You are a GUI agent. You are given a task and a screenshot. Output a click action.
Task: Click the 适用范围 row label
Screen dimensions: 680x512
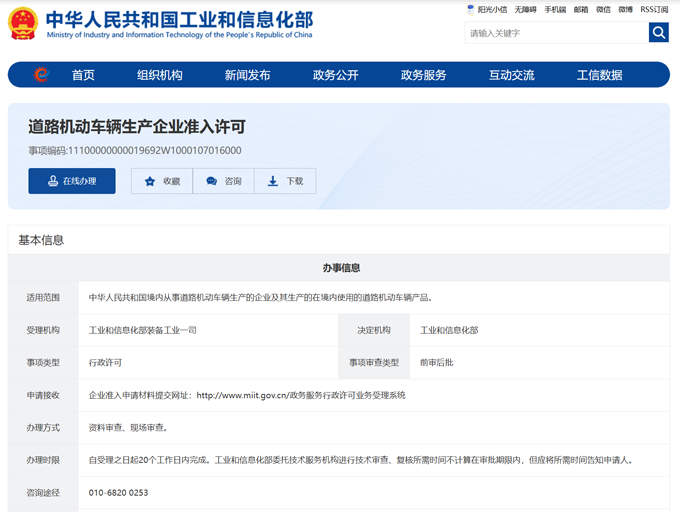[43, 297]
